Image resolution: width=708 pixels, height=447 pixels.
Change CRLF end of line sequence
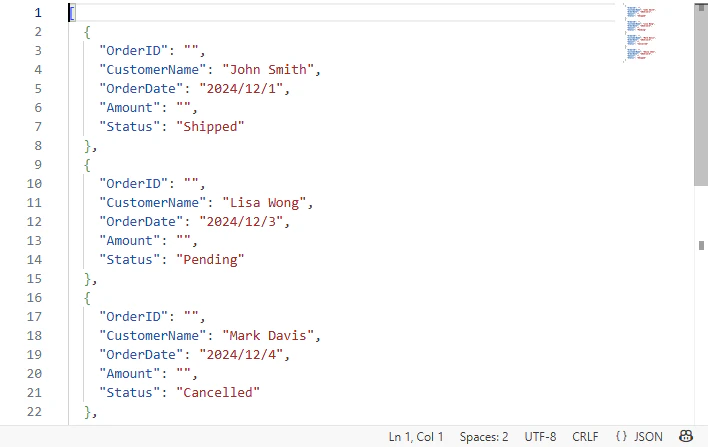pyautogui.click(x=585, y=437)
